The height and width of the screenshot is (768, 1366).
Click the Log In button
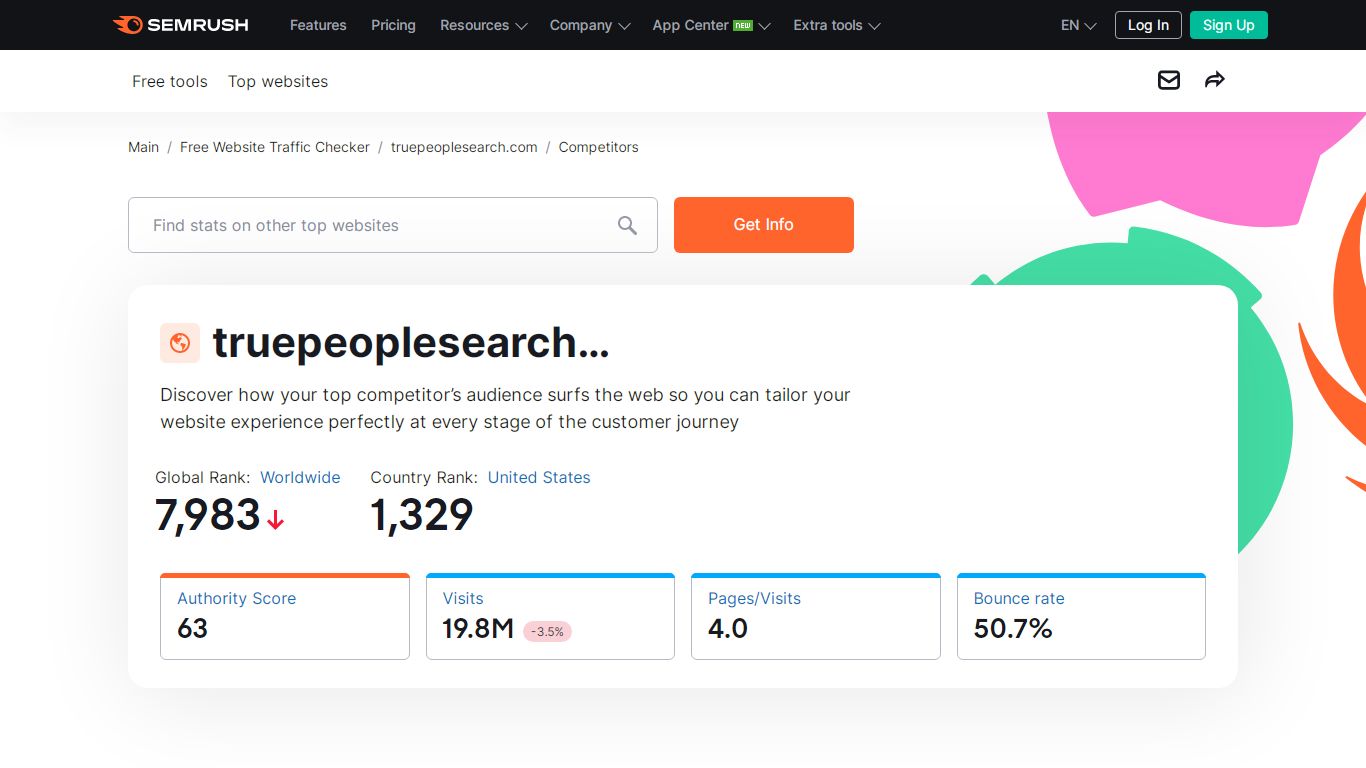1148,25
